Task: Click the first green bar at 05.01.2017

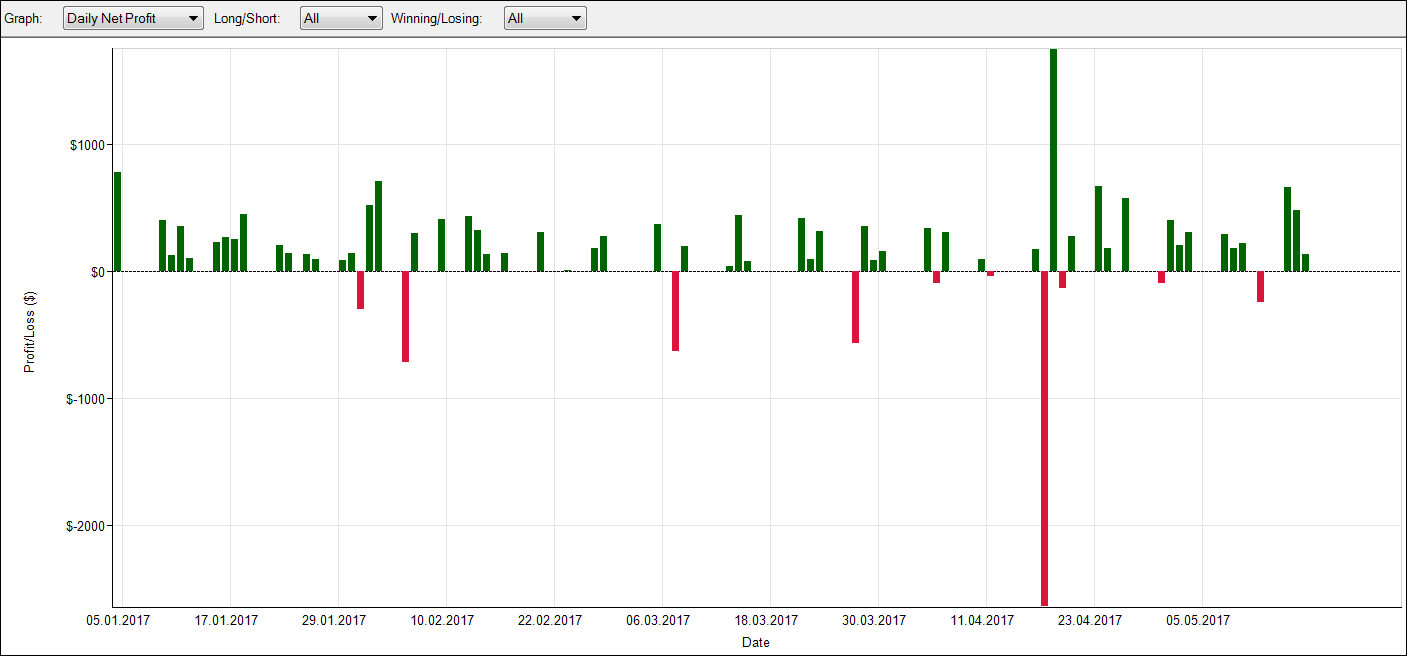Action: [117, 221]
